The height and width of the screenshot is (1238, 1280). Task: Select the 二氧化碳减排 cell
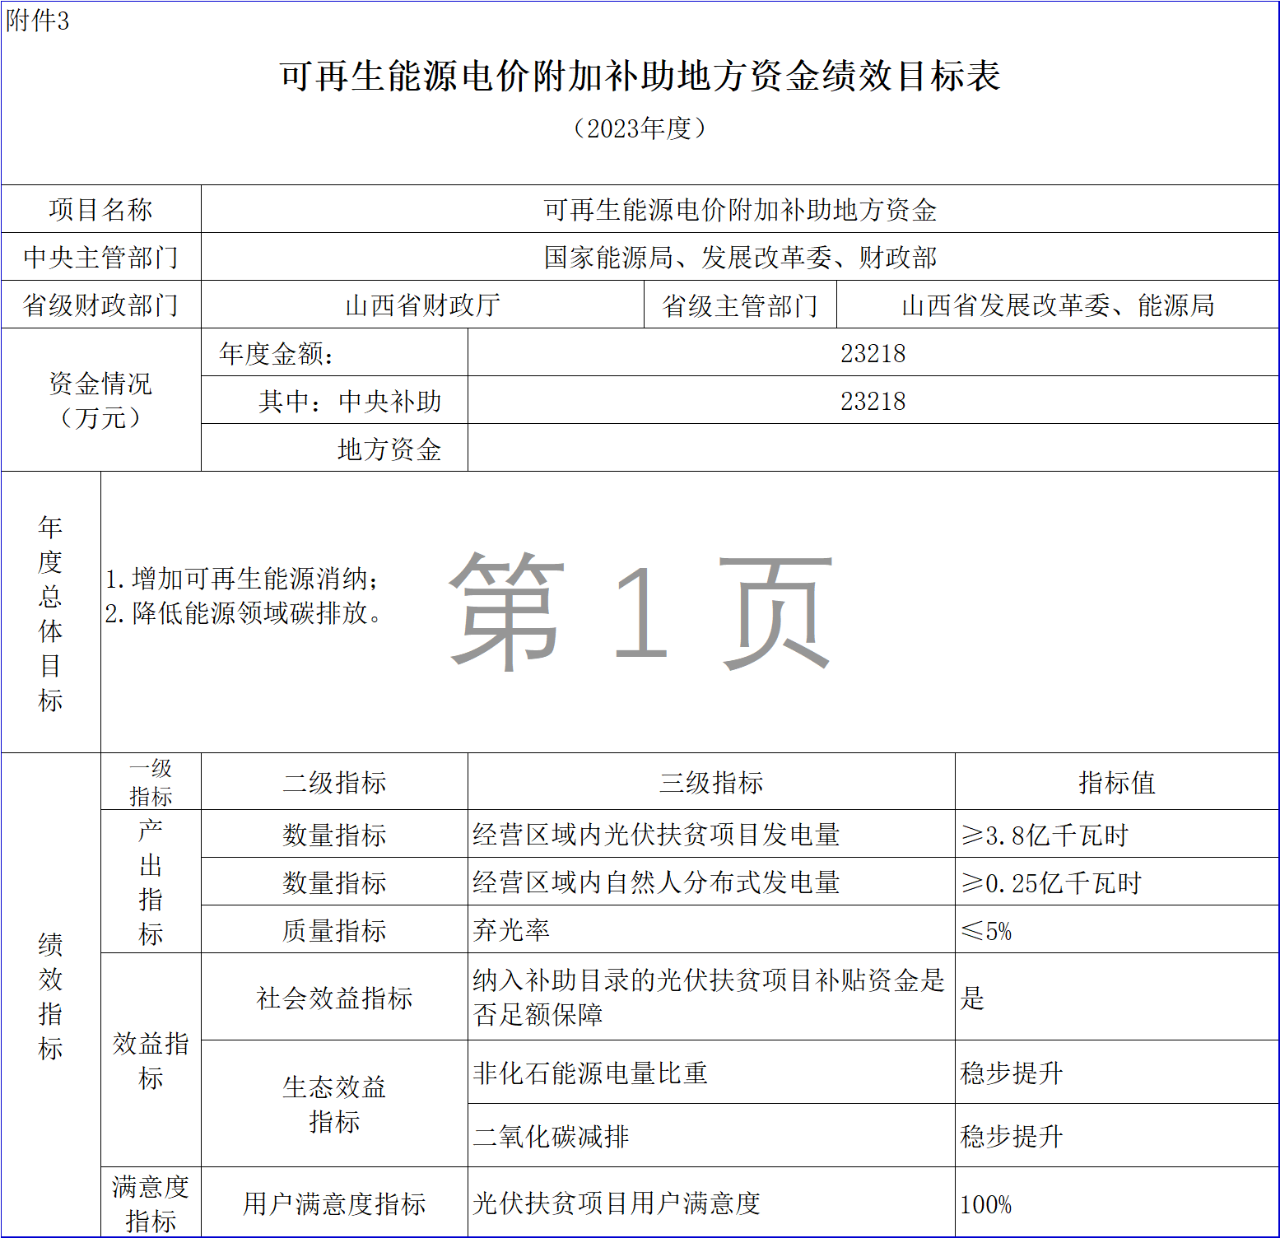click(711, 1136)
